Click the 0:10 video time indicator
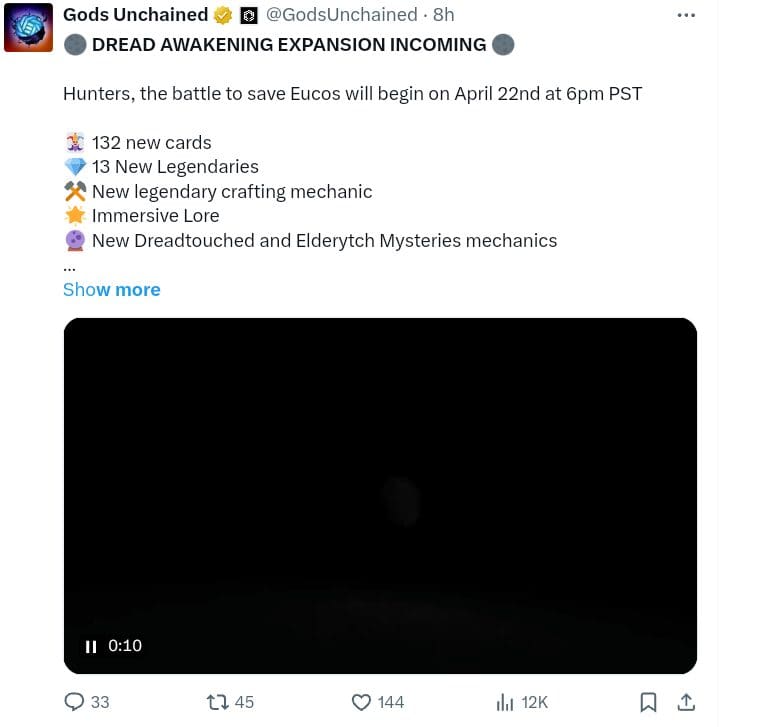 [x=125, y=646]
